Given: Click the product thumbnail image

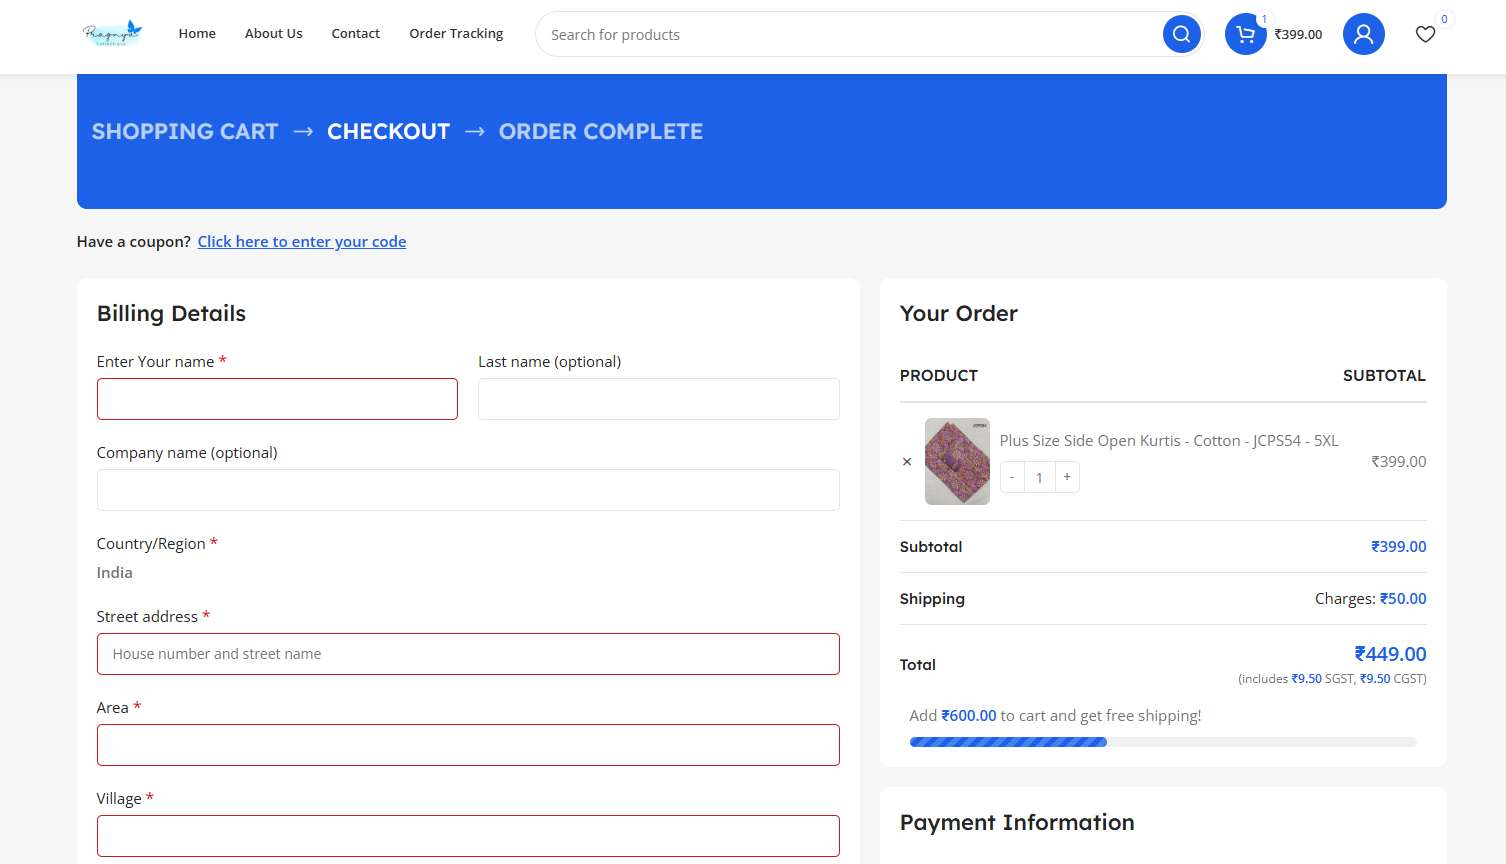Looking at the screenshot, I should click(x=957, y=461).
